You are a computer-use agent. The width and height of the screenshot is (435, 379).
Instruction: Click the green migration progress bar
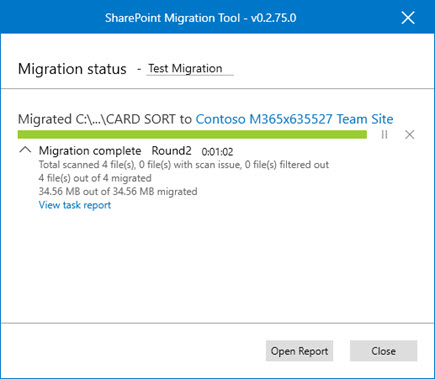192,135
